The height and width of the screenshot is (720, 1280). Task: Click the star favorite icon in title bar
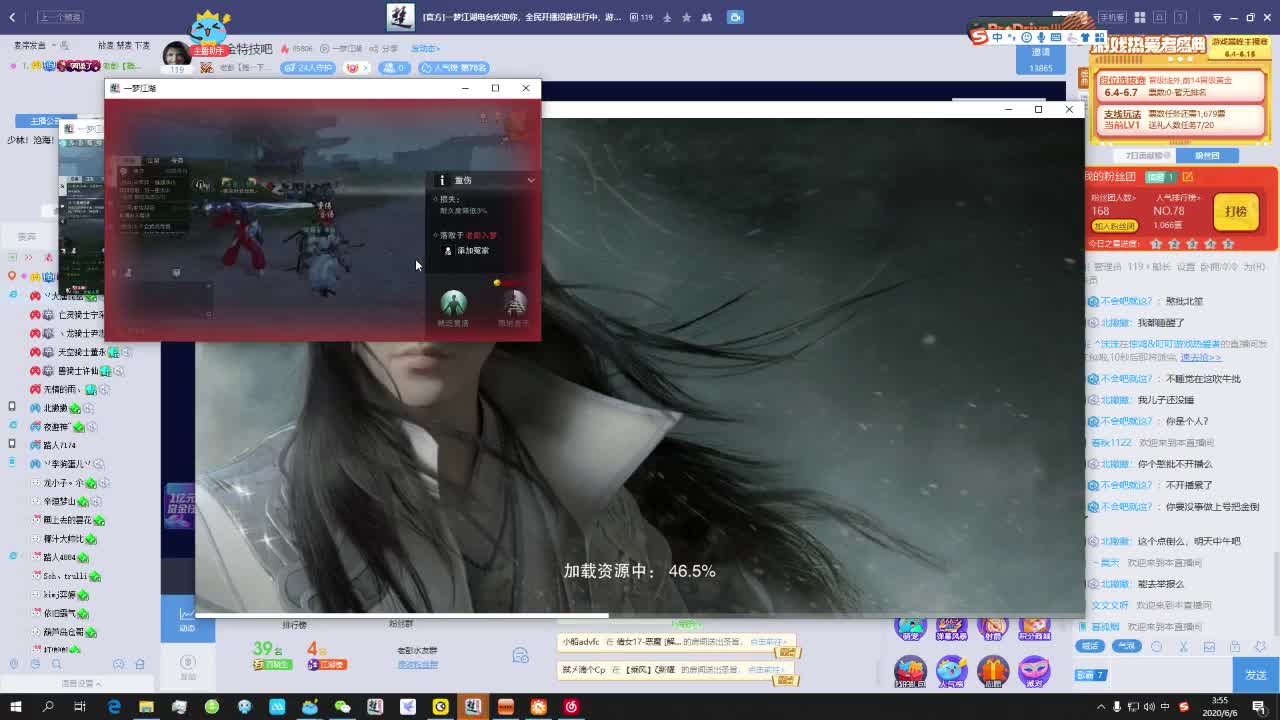click(686, 17)
